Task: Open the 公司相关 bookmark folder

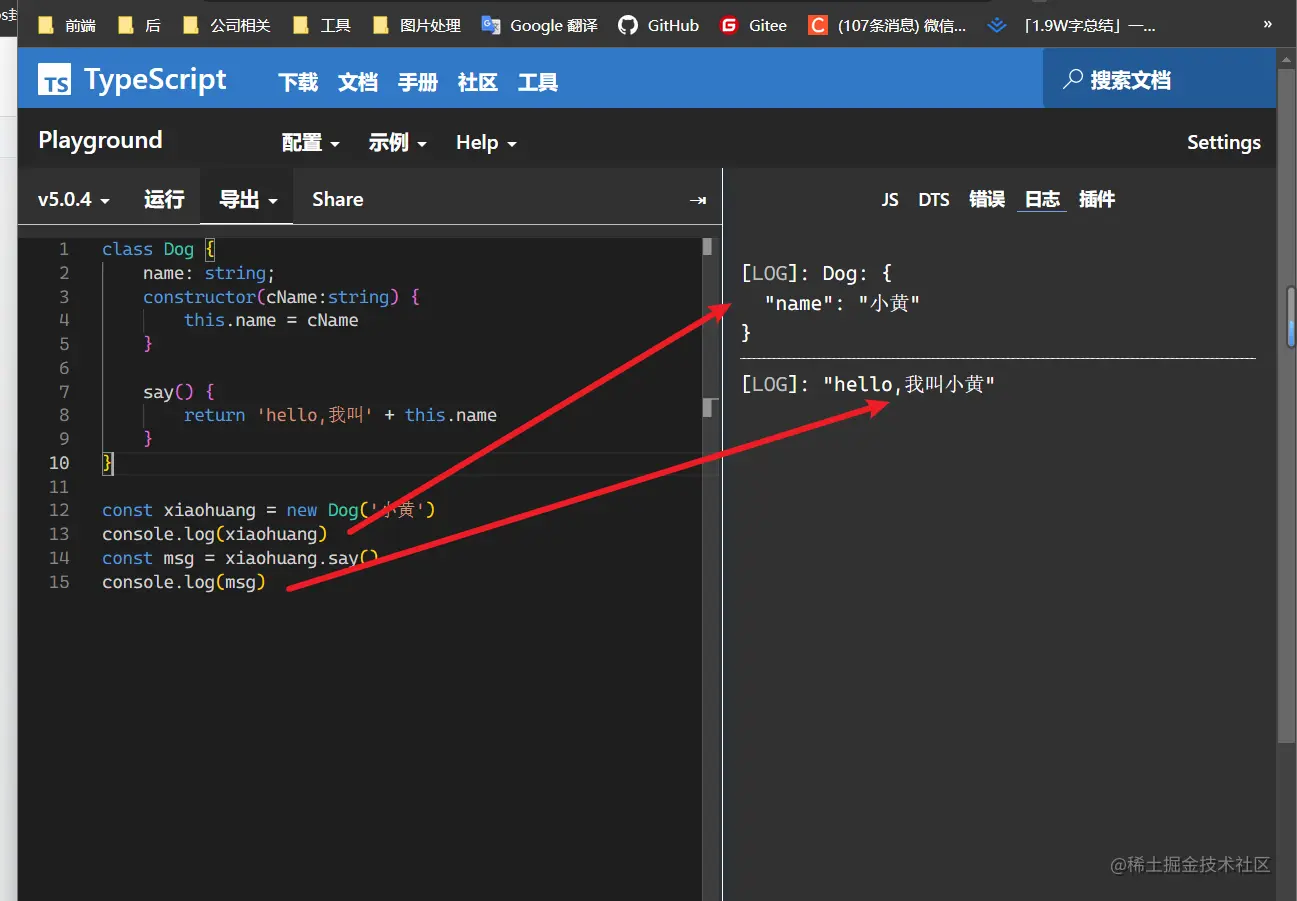Action: (x=227, y=25)
